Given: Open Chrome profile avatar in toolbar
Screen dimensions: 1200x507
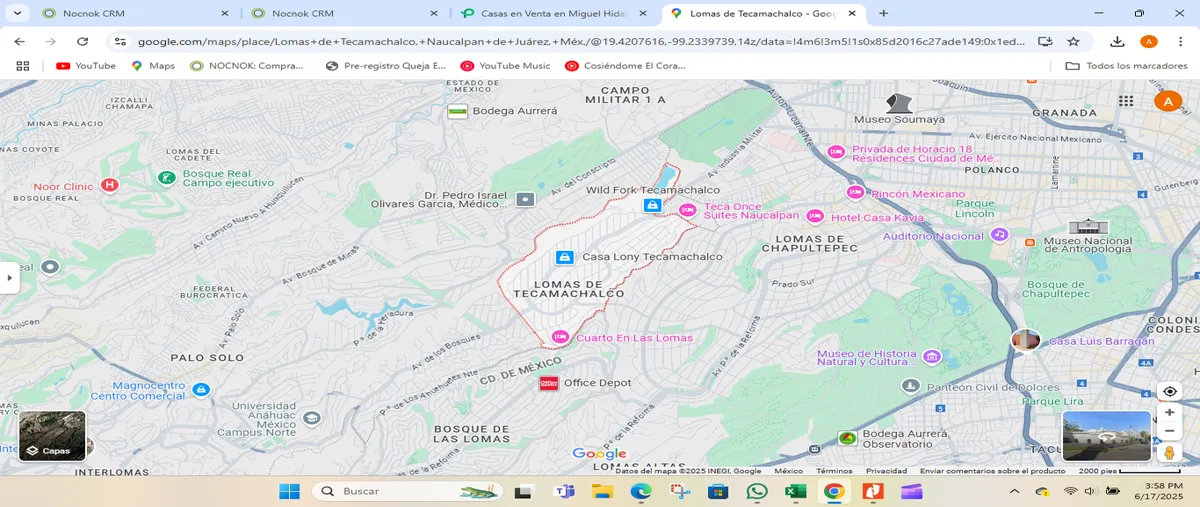Looking at the screenshot, I should coord(1148,41).
